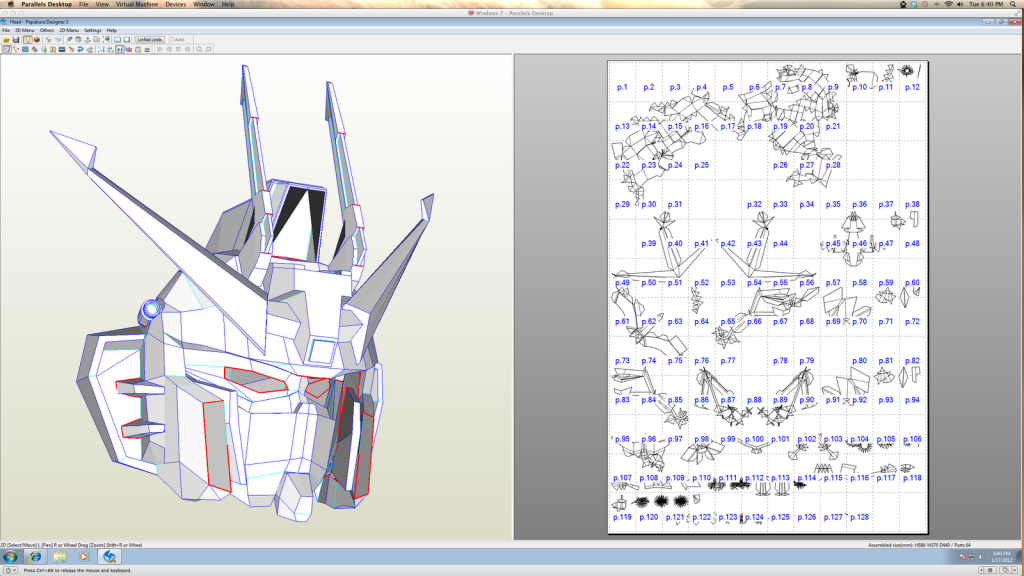Open Windows Explorer folder in taskbar
This screenshot has height=576, width=1024.
(59, 555)
